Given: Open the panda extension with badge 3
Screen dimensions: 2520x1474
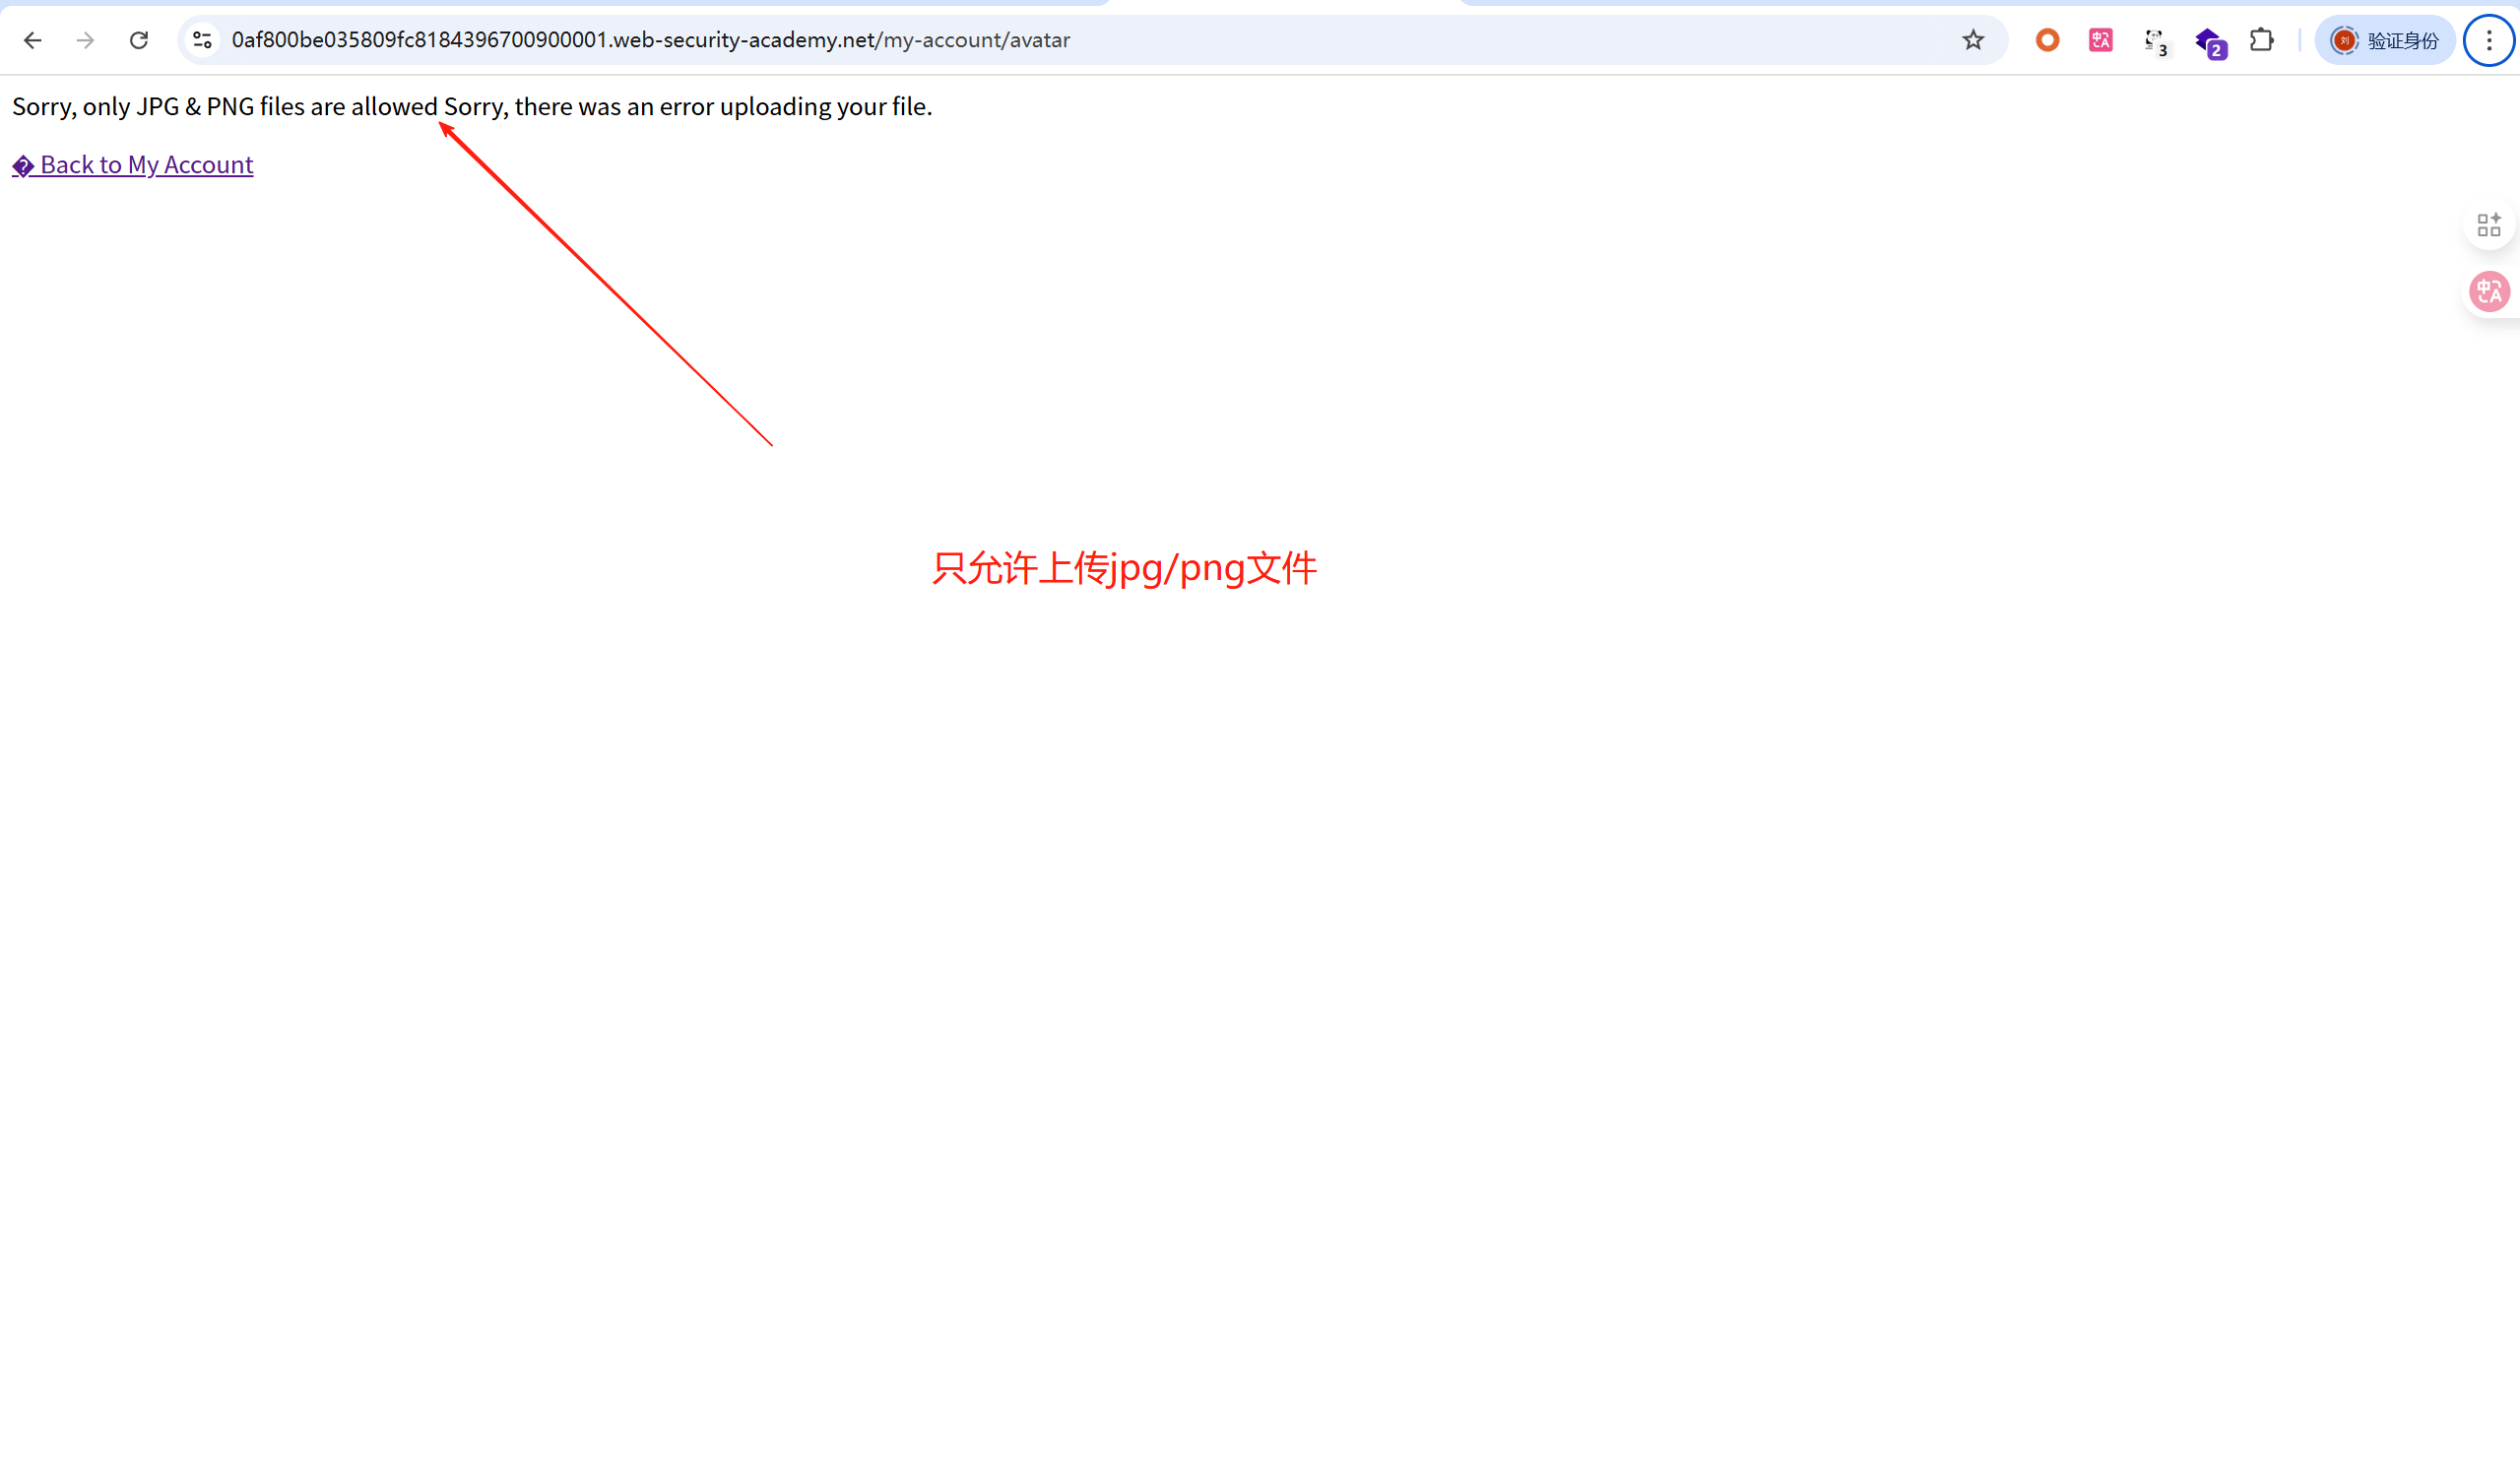Looking at the screenshot, I should [2154, 41].
